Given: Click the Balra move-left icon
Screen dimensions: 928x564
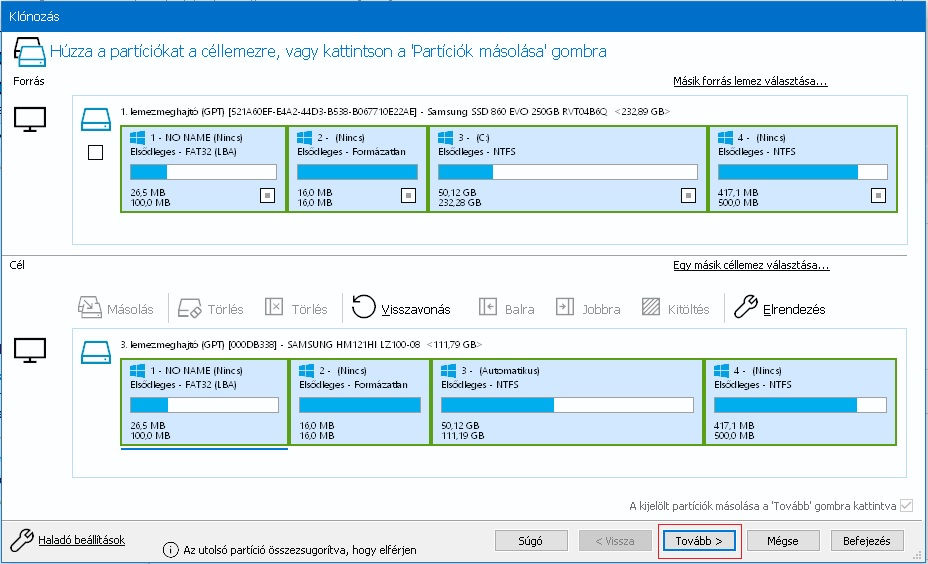Looking at the screenshot, I should tap(488, 309).
